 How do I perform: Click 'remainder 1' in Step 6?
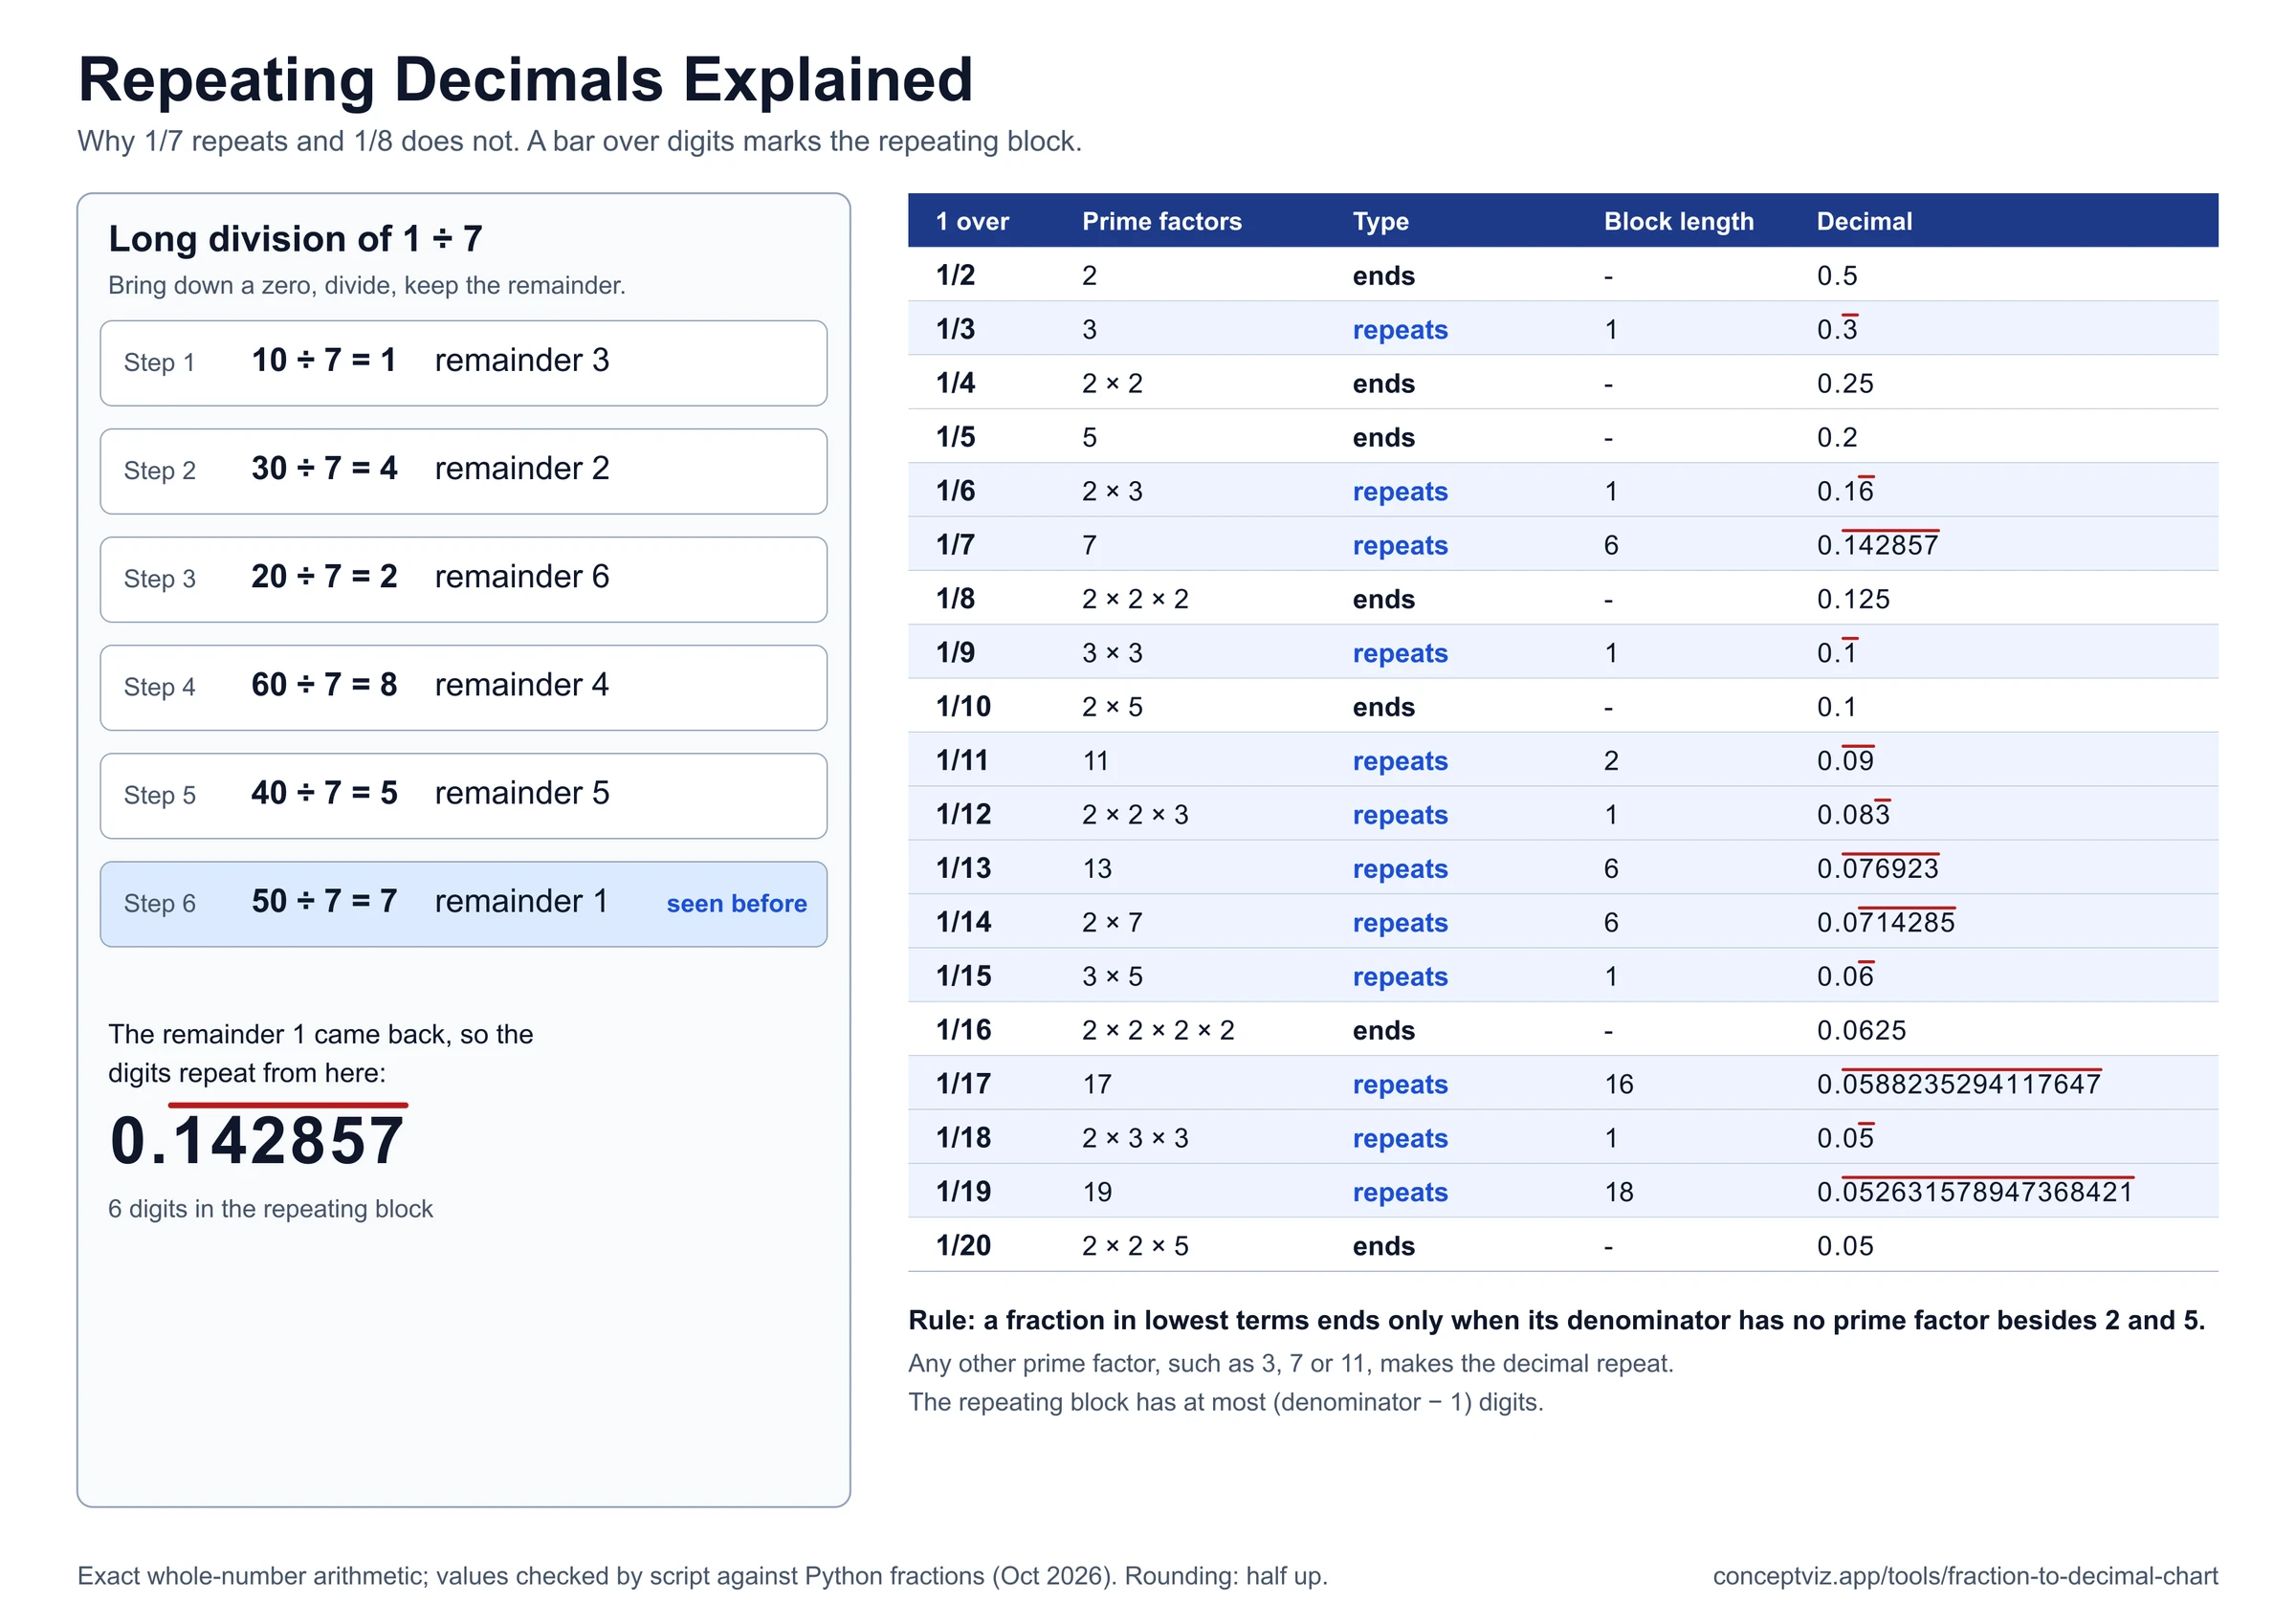point(521,901)
